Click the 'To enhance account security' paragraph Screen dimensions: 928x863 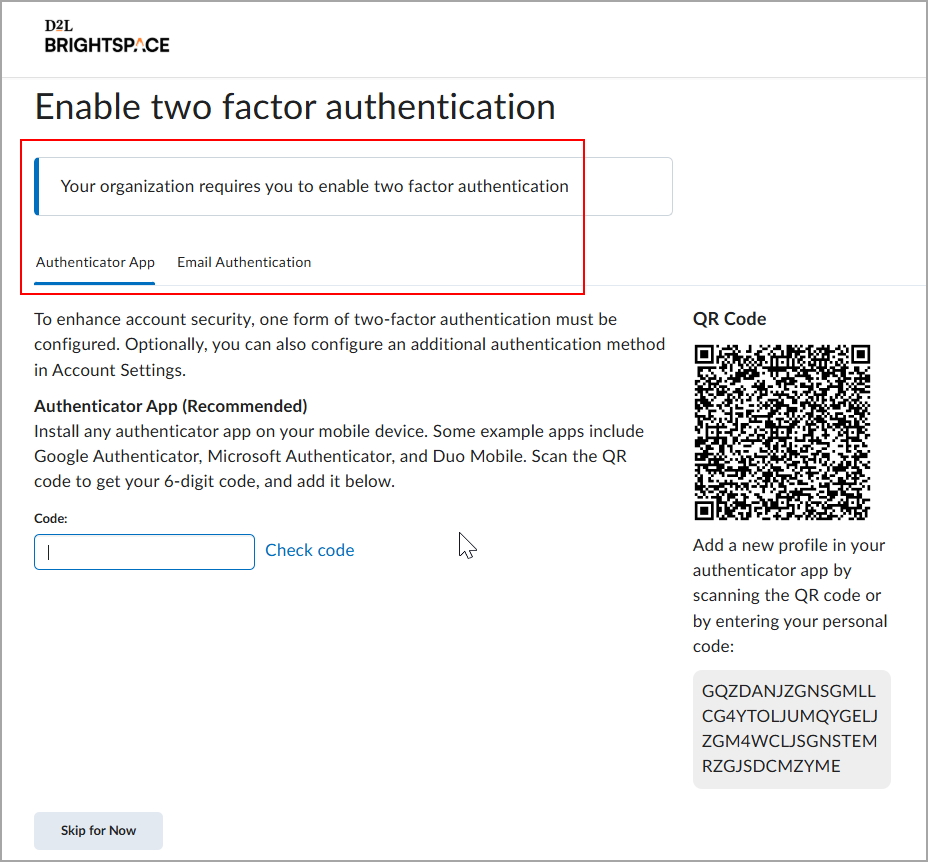[349, 344]
